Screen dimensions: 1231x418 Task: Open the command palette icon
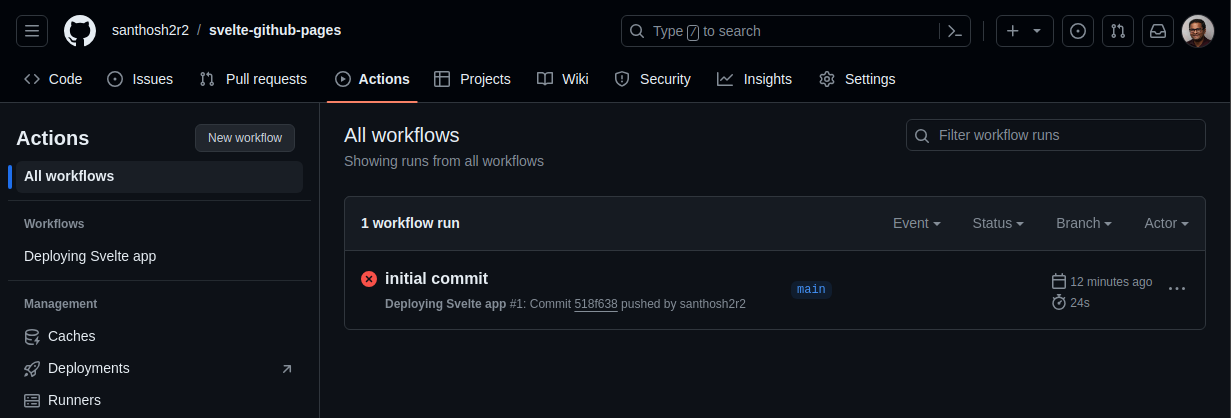(x=955, y=31)
